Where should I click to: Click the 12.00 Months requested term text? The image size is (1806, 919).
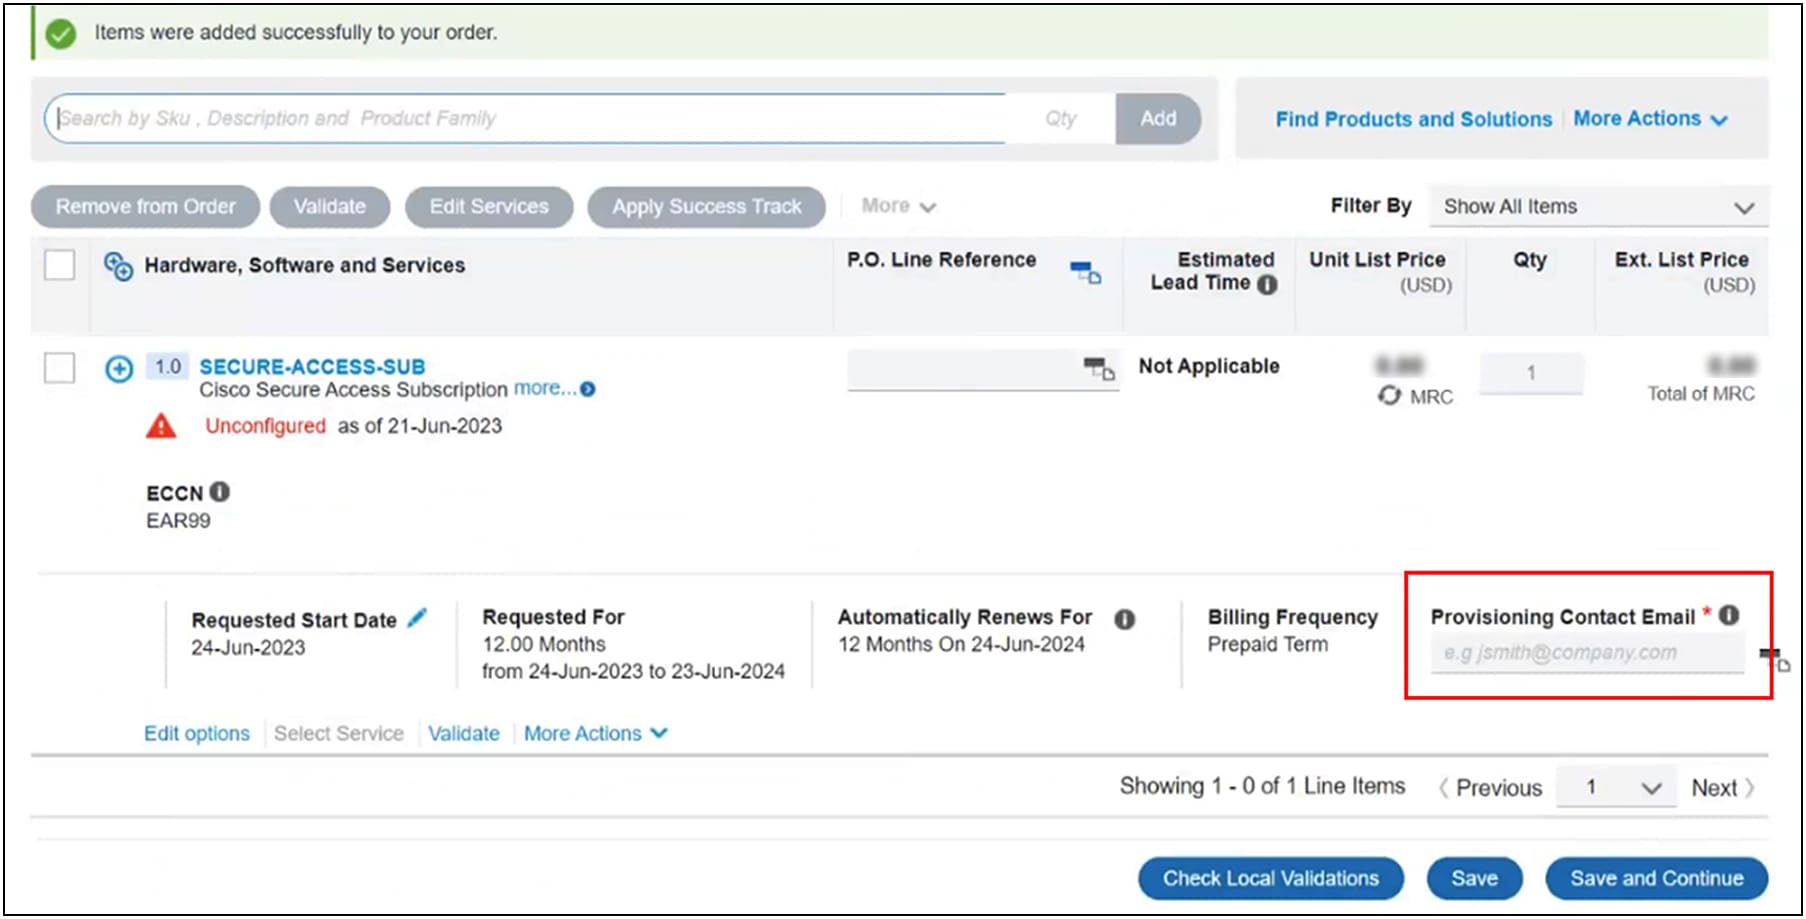click(544, 645)
